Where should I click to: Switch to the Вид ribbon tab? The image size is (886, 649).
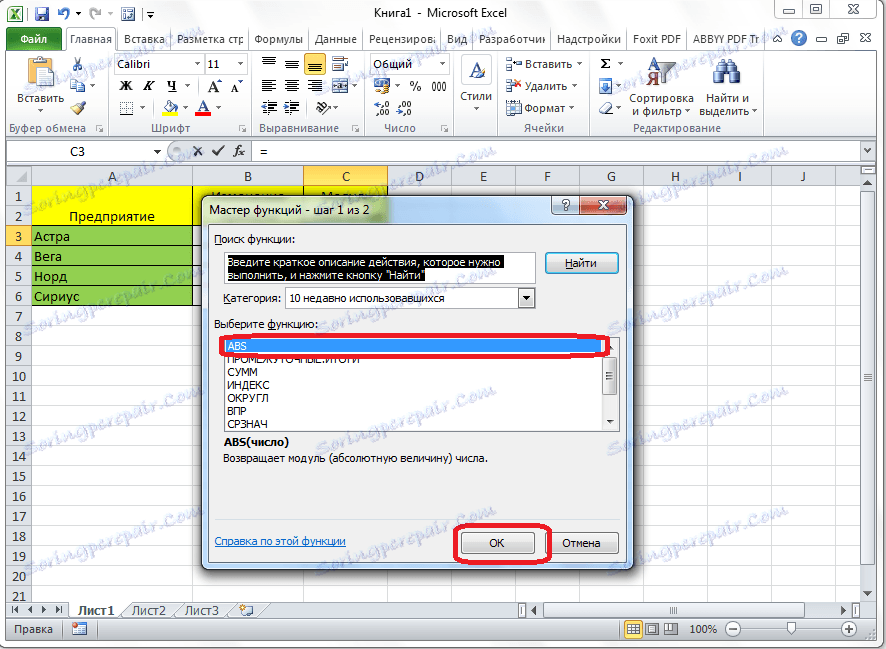(457, 39)
